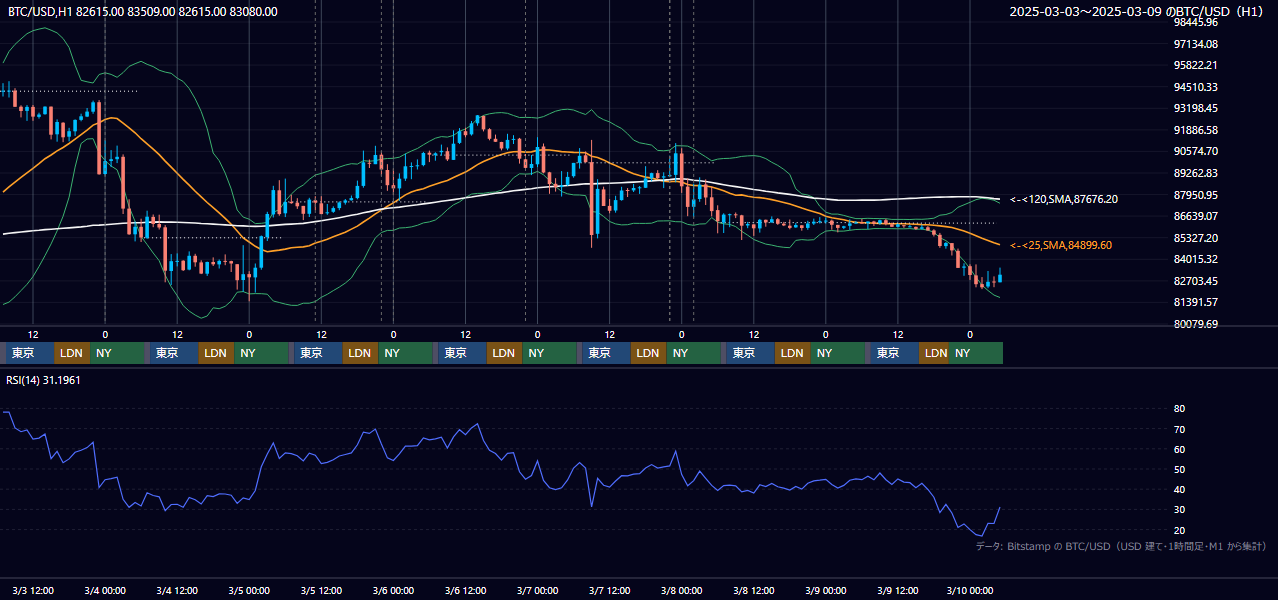Image resolution: width=1278 pixels, height=600 pixels.
Task: Click the BTC/USD,H1 OHLC header text
Action: (143, 12)
